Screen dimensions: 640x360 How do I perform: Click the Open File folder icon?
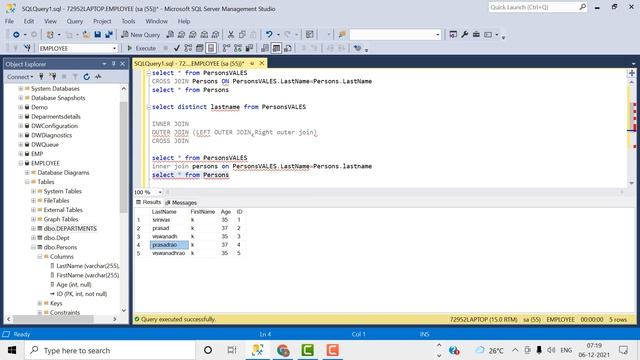(x=86, y=35)
